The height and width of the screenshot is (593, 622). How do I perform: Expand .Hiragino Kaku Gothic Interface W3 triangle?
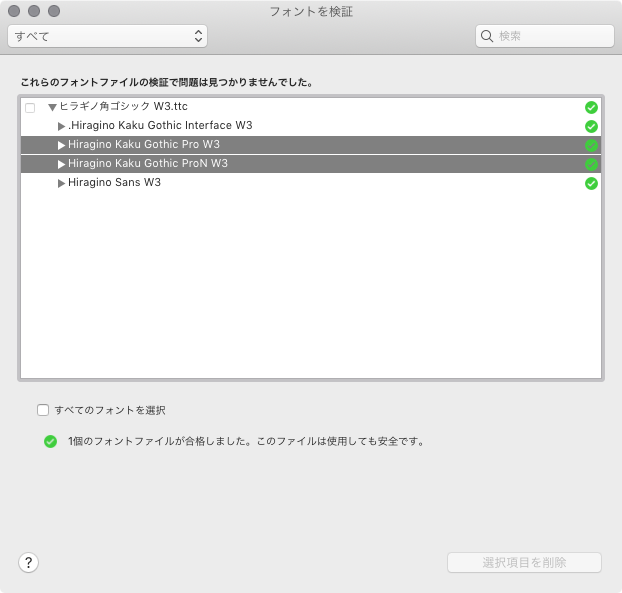point(61,126)
